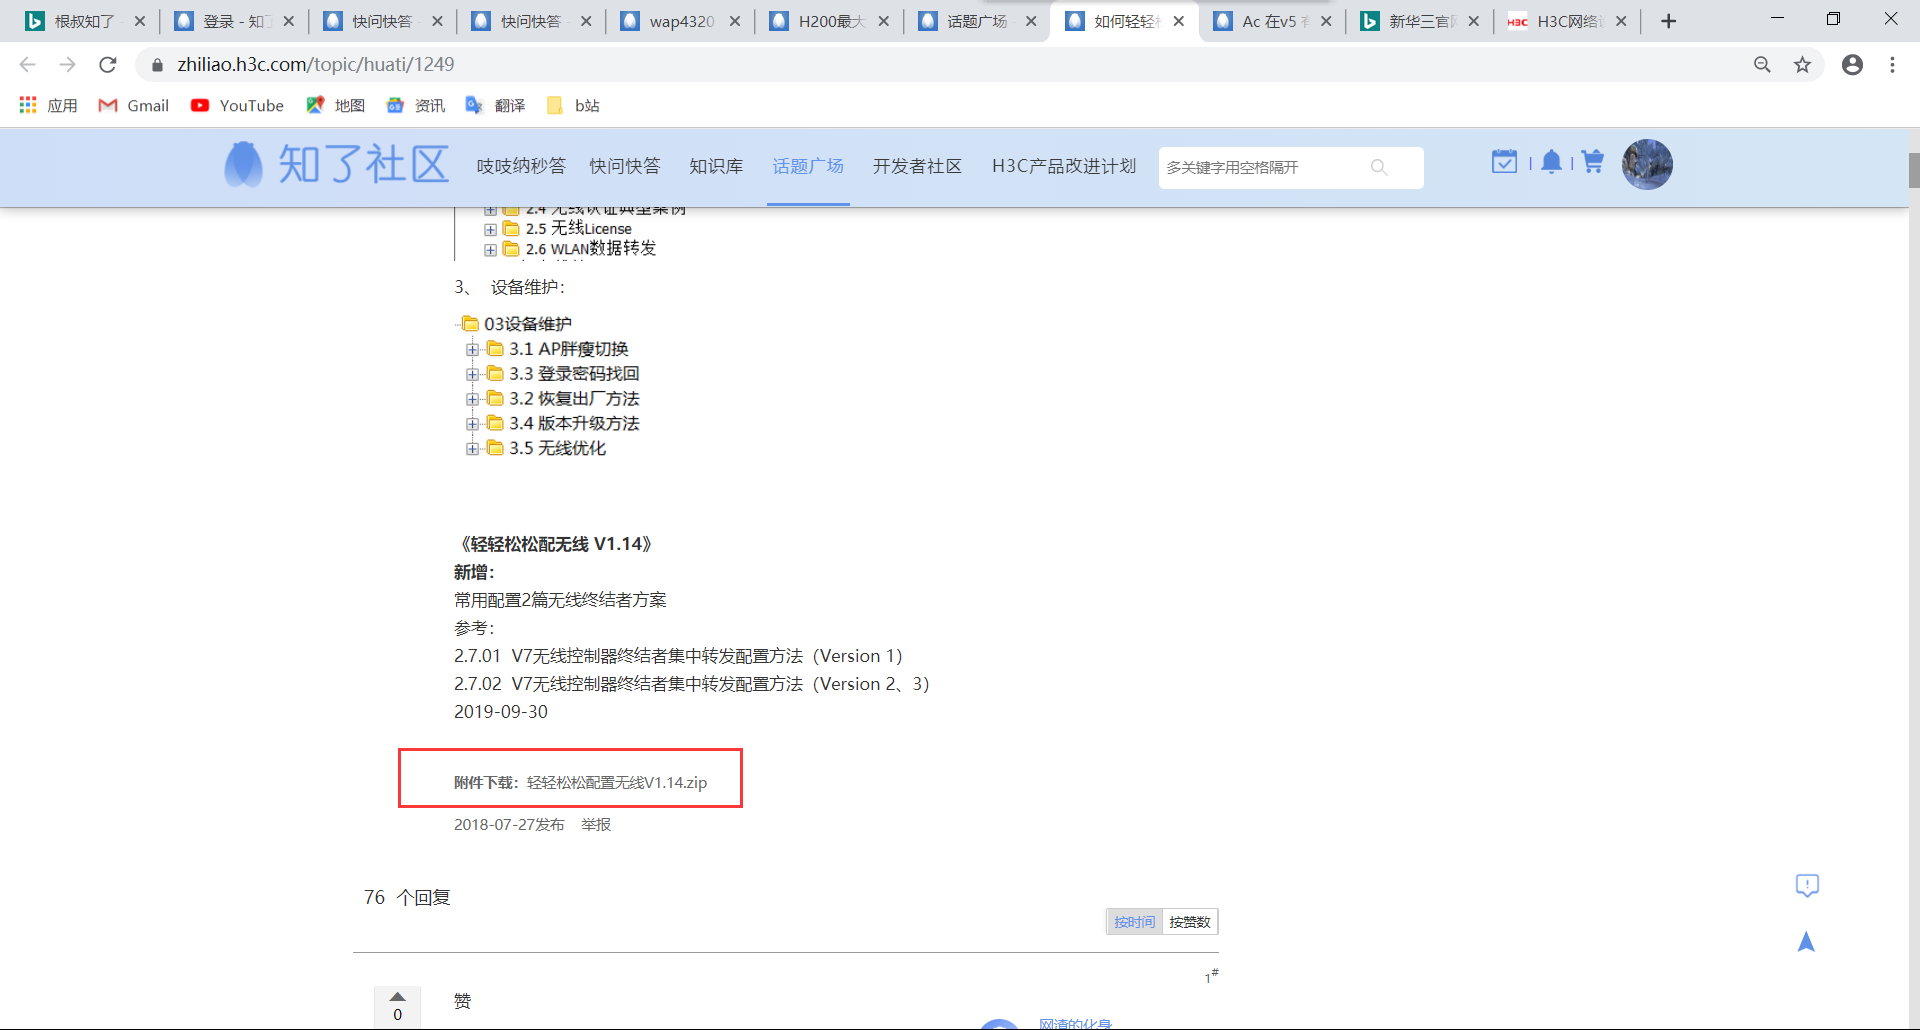The width and height of the screenshot is (1920, 1030).
Task: Select the 3.3 登录密码找回 tree item label
Action: tap(574, 374)
